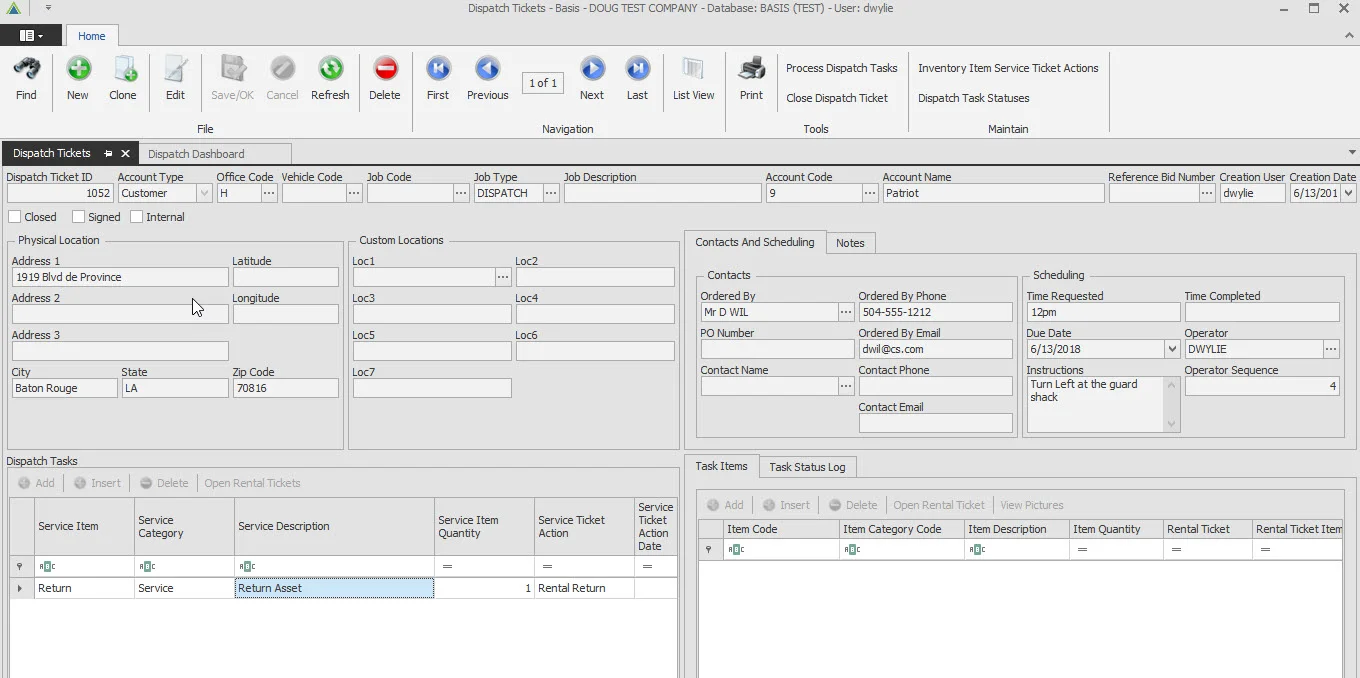This screenshot has width=1360, height=678.
Task: Open Contact Name lookup ellipsis
Action: [x=846, y=386]
